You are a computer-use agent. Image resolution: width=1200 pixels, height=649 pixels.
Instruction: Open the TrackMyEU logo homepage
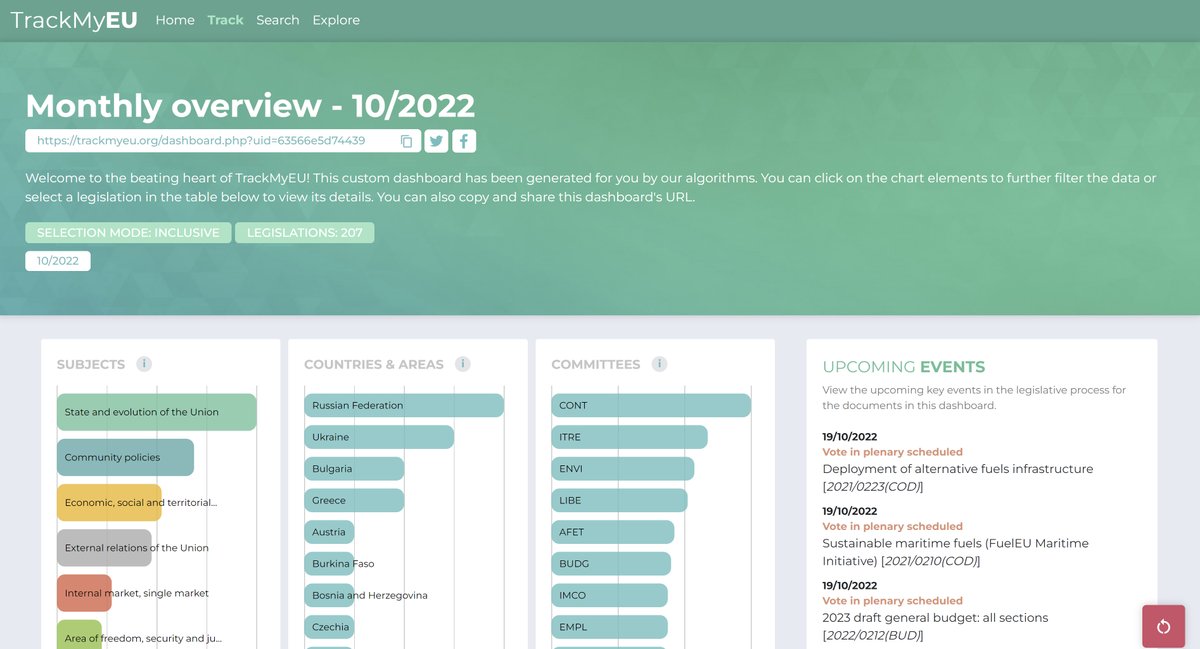point(74,20)
